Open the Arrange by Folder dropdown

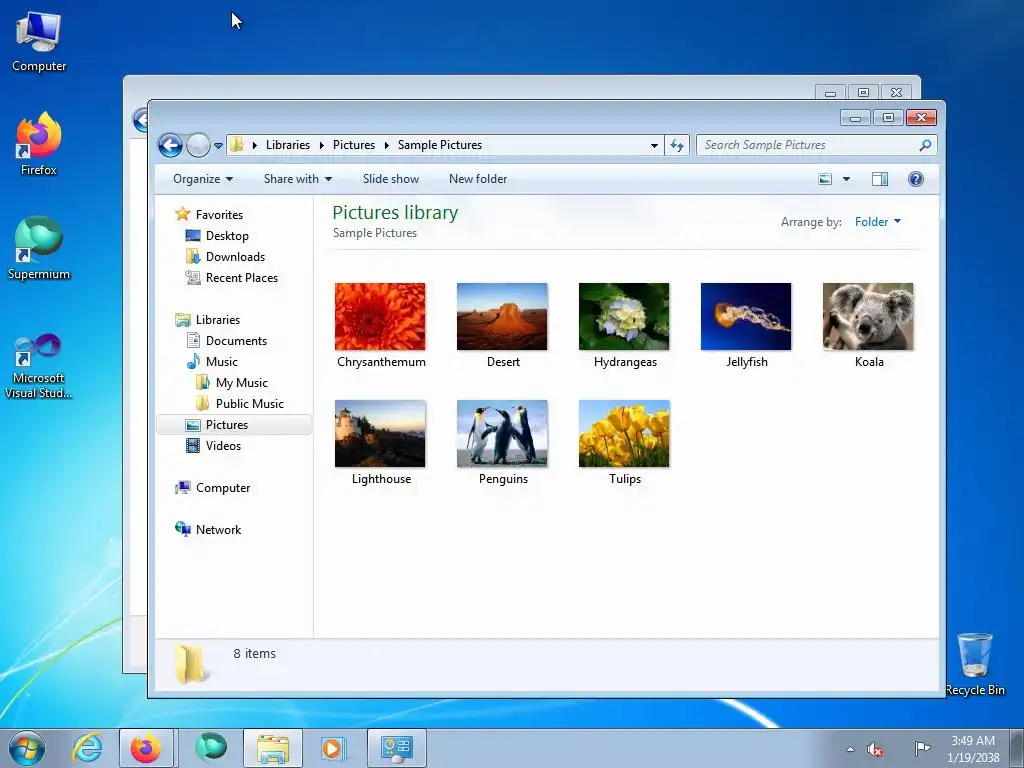[878, 222]
